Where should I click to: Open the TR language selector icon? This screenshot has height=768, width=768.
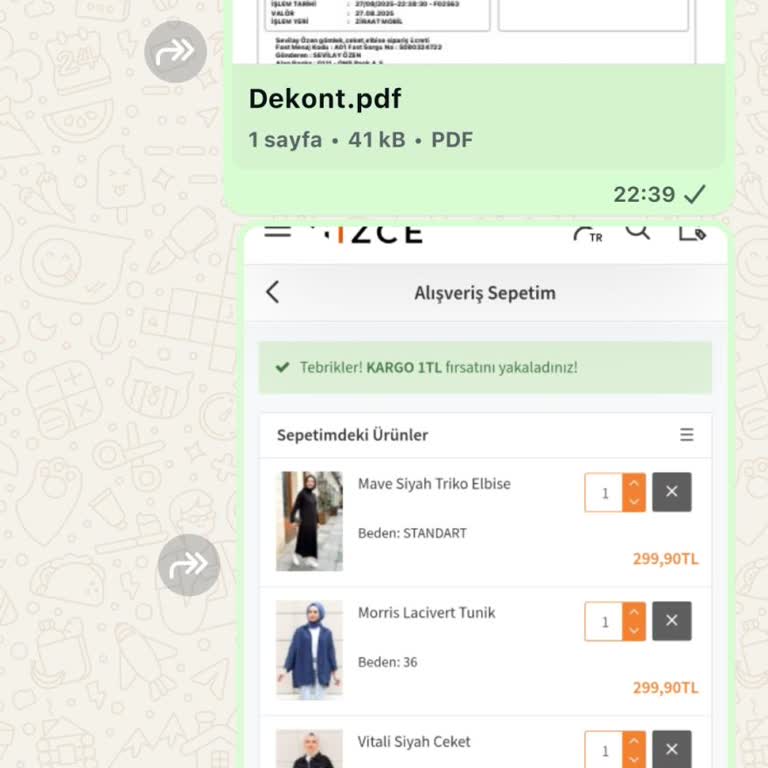tap(588, 235)
